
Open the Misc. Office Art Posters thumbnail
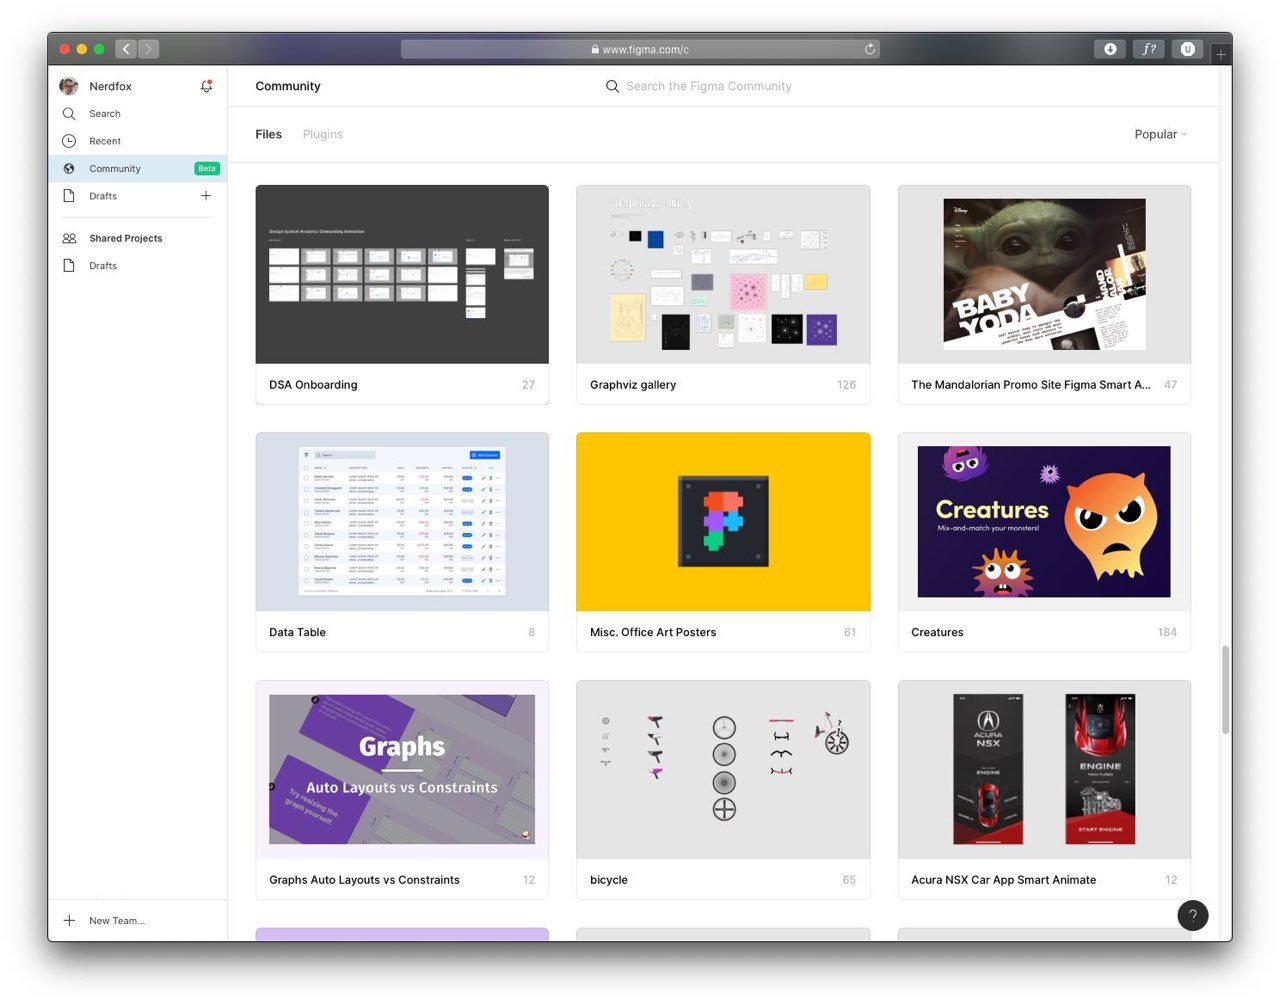pyautogui.click(x=723, y=522)
